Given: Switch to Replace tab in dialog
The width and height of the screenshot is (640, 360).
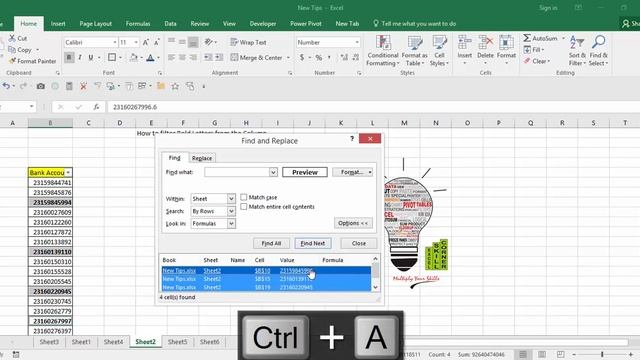Looking at the screenshot, I should tap(202, 158).
